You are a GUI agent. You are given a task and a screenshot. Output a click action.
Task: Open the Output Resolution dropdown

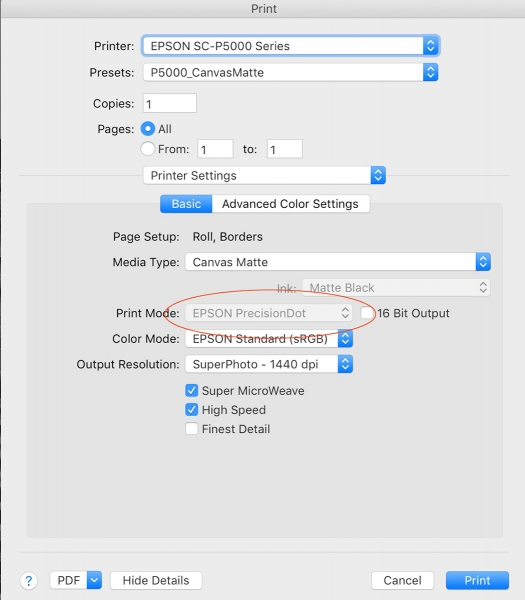pyautogui.click(x=269, y=364)
